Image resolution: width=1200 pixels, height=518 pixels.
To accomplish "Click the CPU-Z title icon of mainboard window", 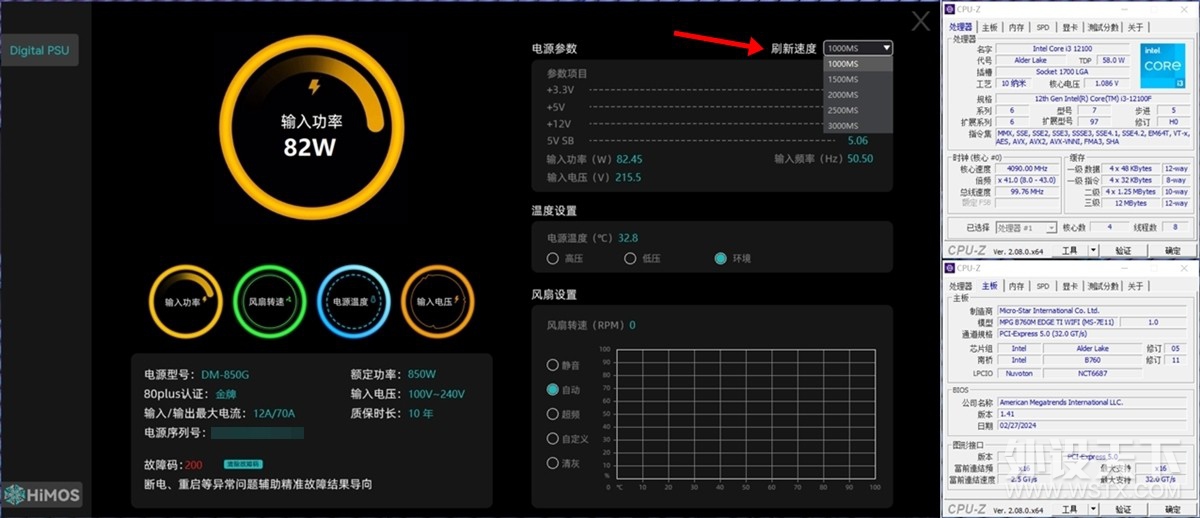I will (x=950, y=267).
